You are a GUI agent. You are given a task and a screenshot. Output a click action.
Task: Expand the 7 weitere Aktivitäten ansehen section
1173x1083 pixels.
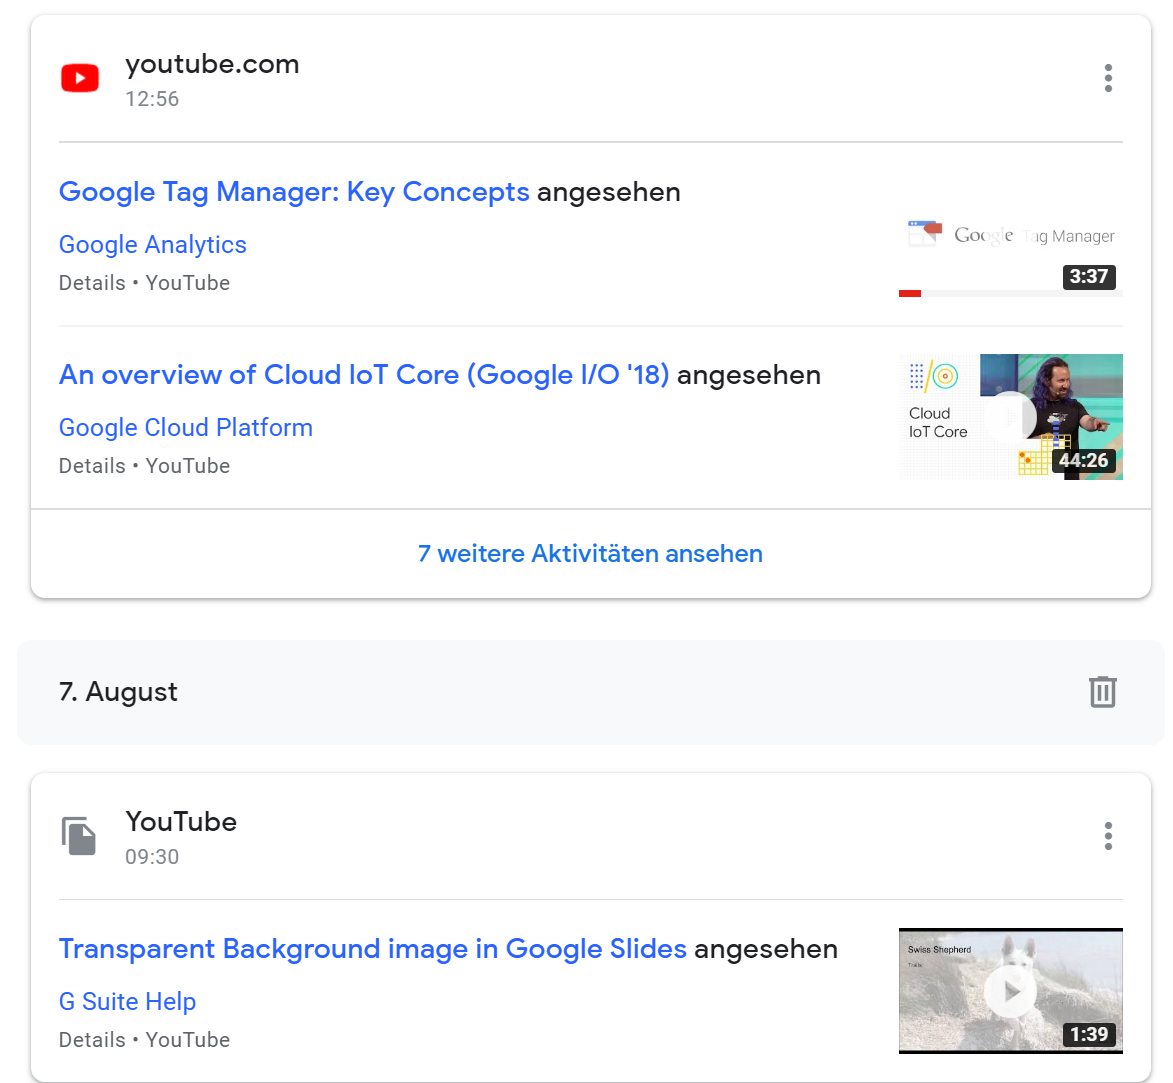click(x=590, y=553)
